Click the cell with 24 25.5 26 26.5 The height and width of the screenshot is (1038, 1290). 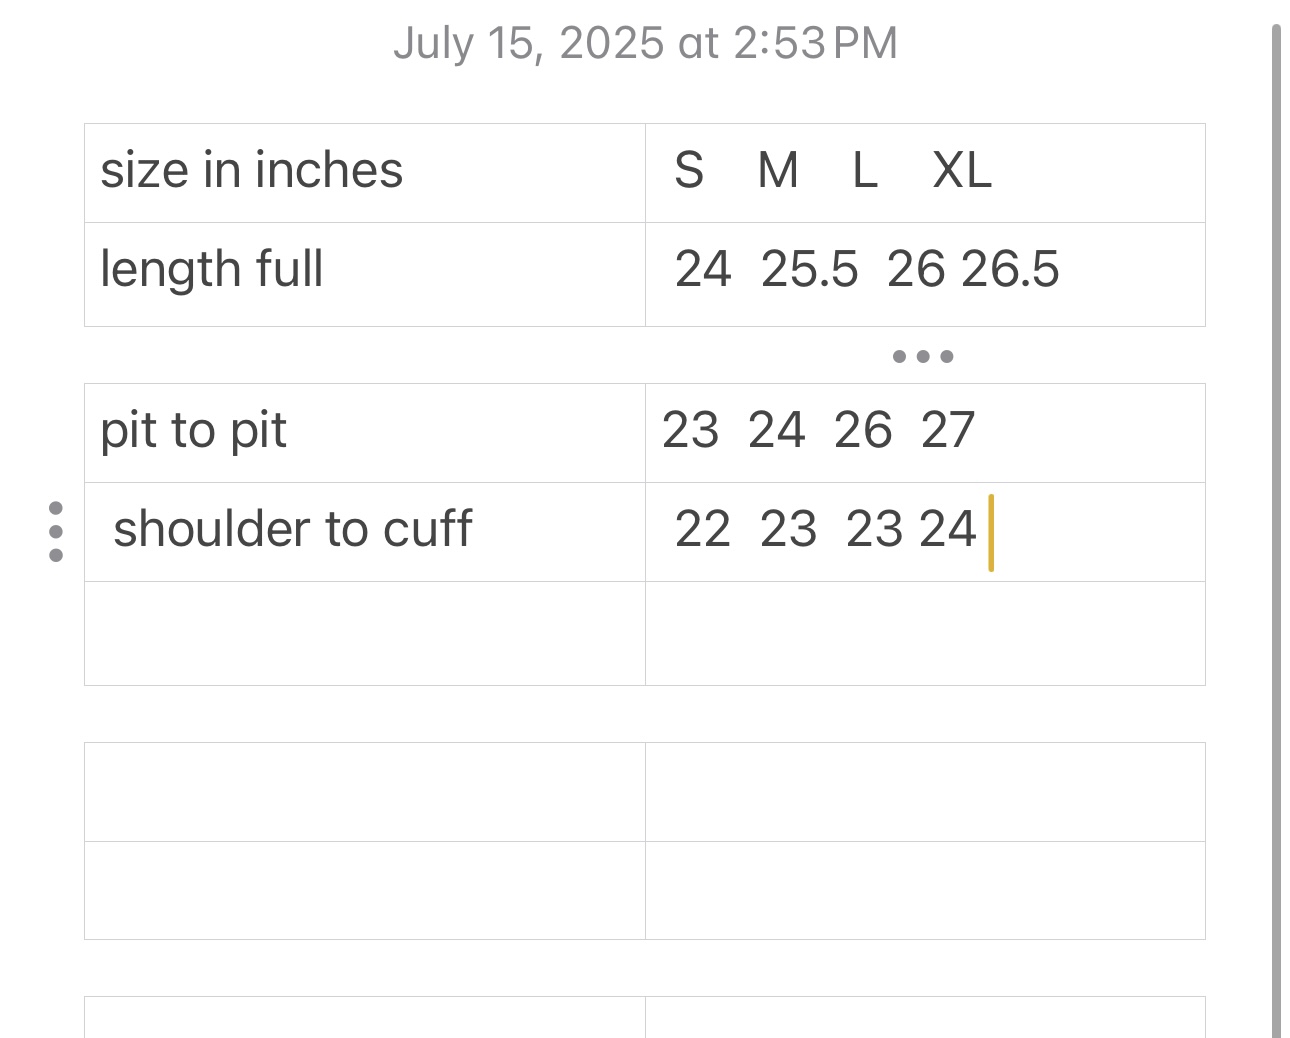click(924, 273)
